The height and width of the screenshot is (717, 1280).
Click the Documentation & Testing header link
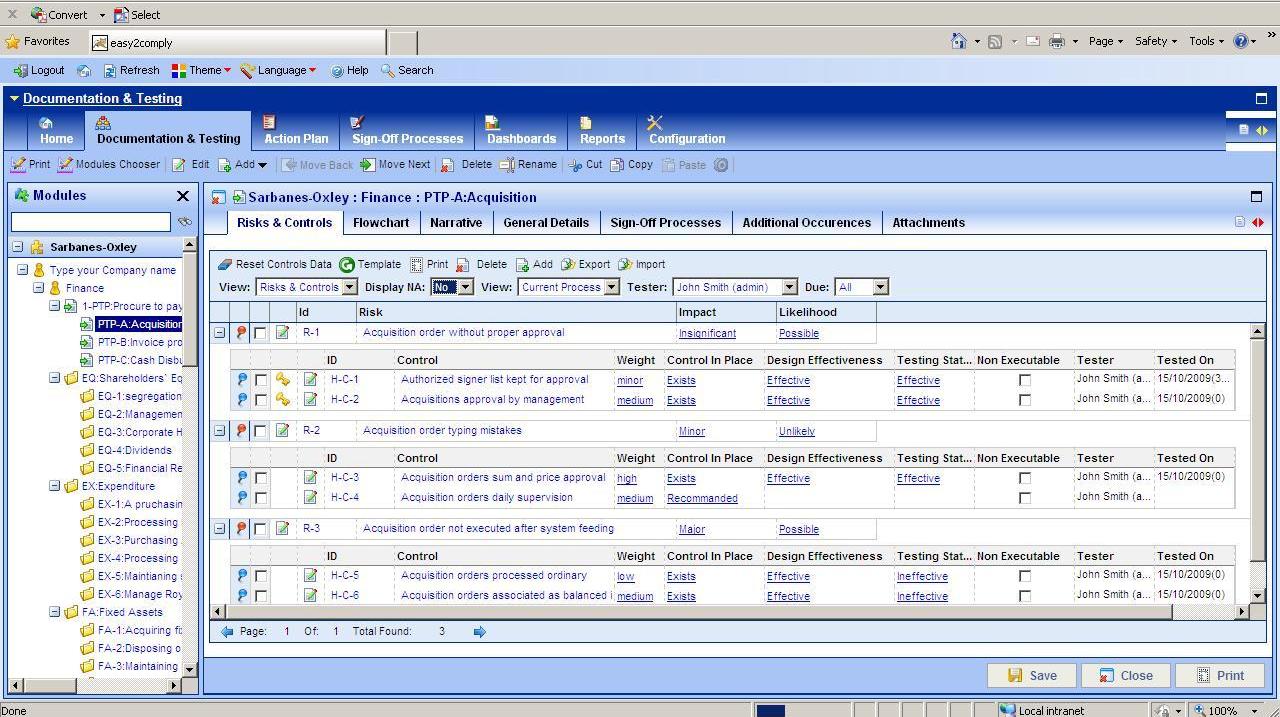[x=102, y=99]
